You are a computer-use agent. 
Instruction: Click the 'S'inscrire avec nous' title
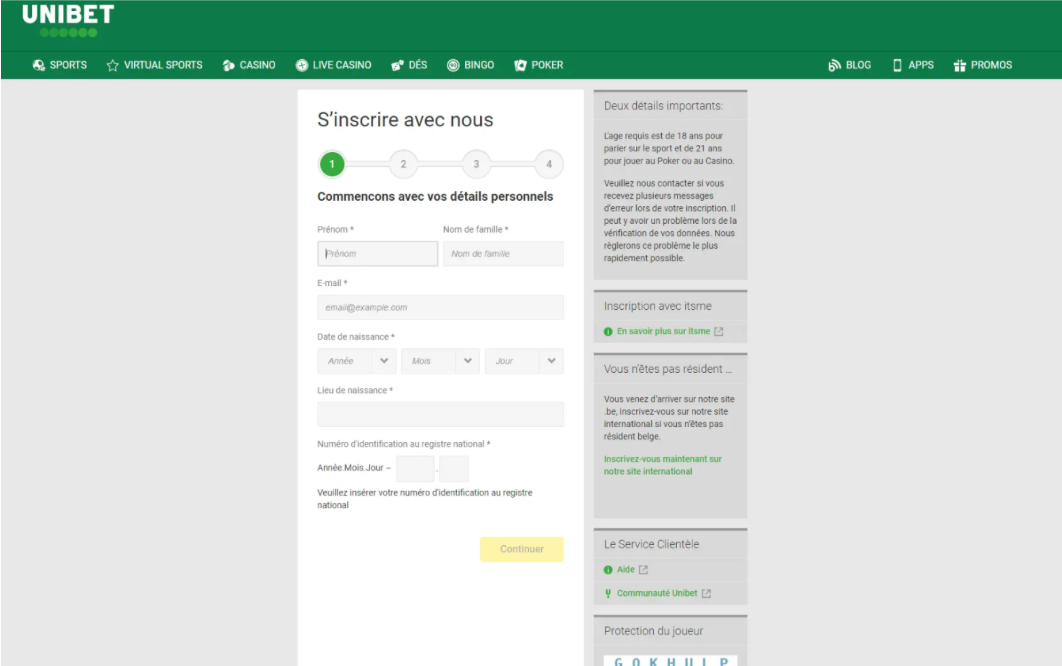(405, 120)
